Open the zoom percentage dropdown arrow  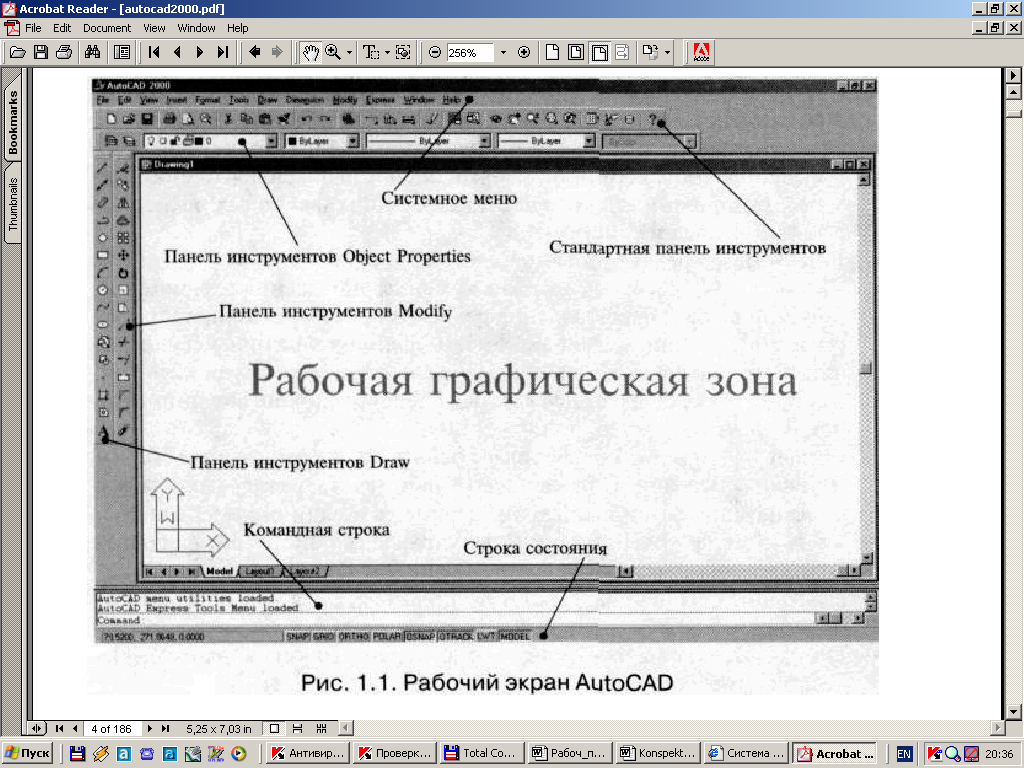pos(503,52)
